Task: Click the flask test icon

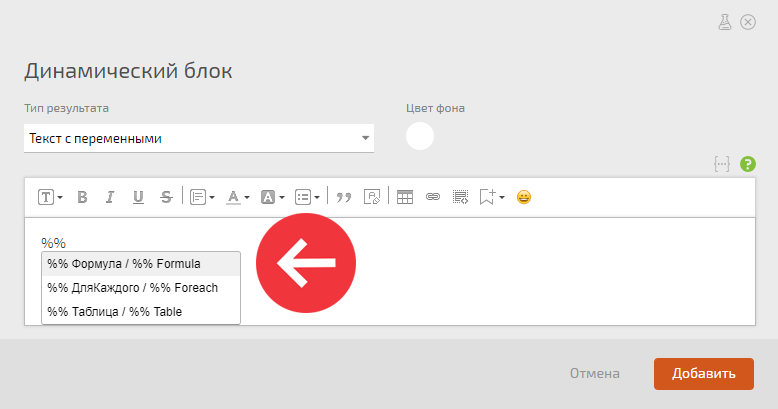Action: [725, 22]
